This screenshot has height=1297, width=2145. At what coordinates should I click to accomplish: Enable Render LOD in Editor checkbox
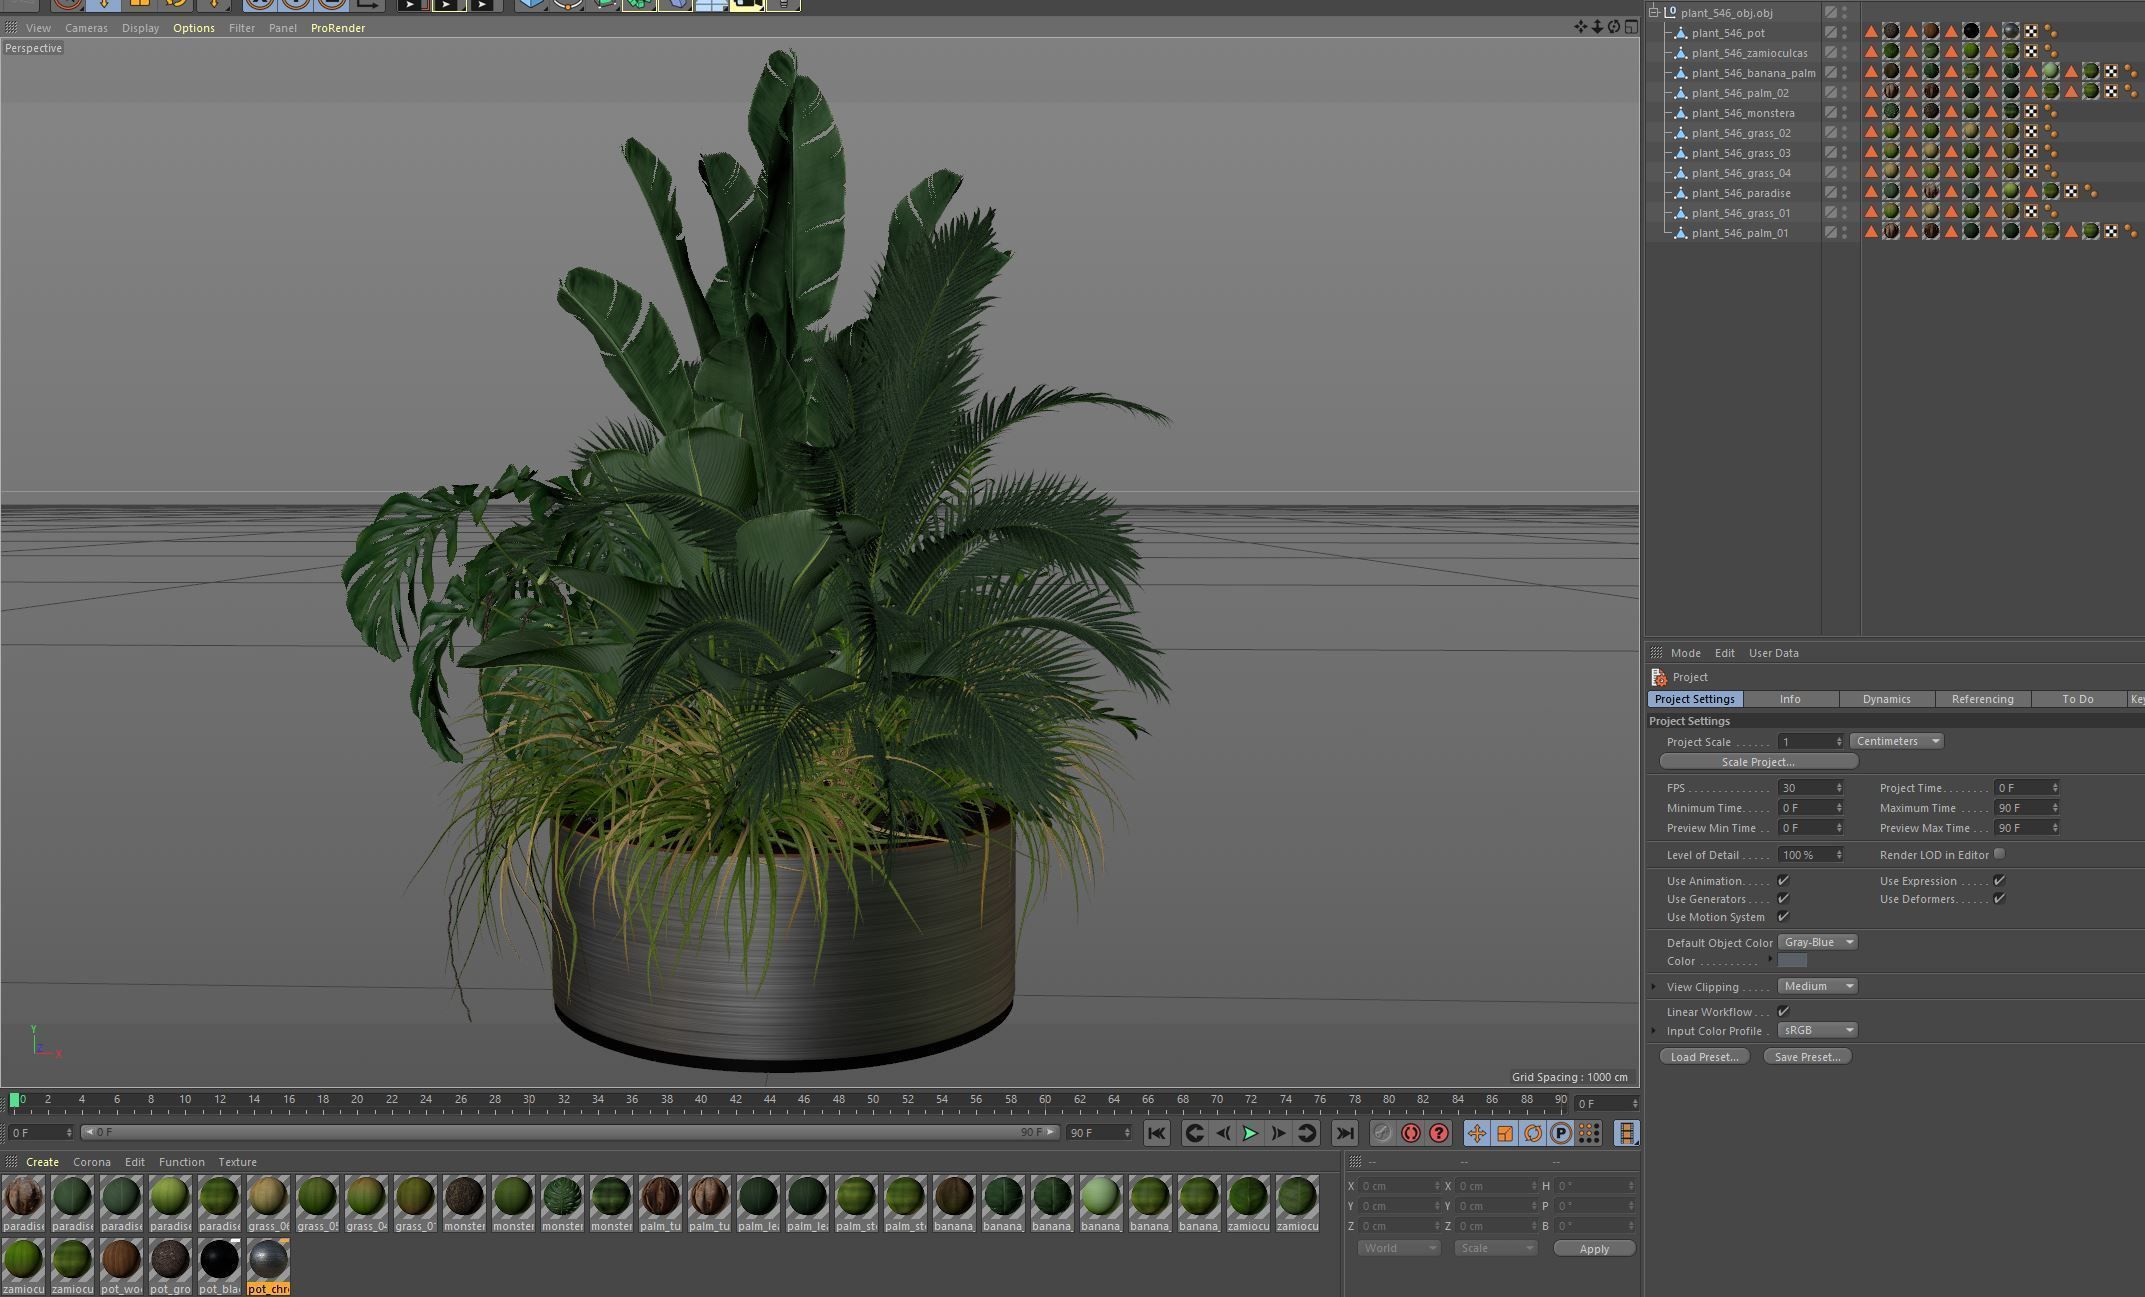[1999, 854]
